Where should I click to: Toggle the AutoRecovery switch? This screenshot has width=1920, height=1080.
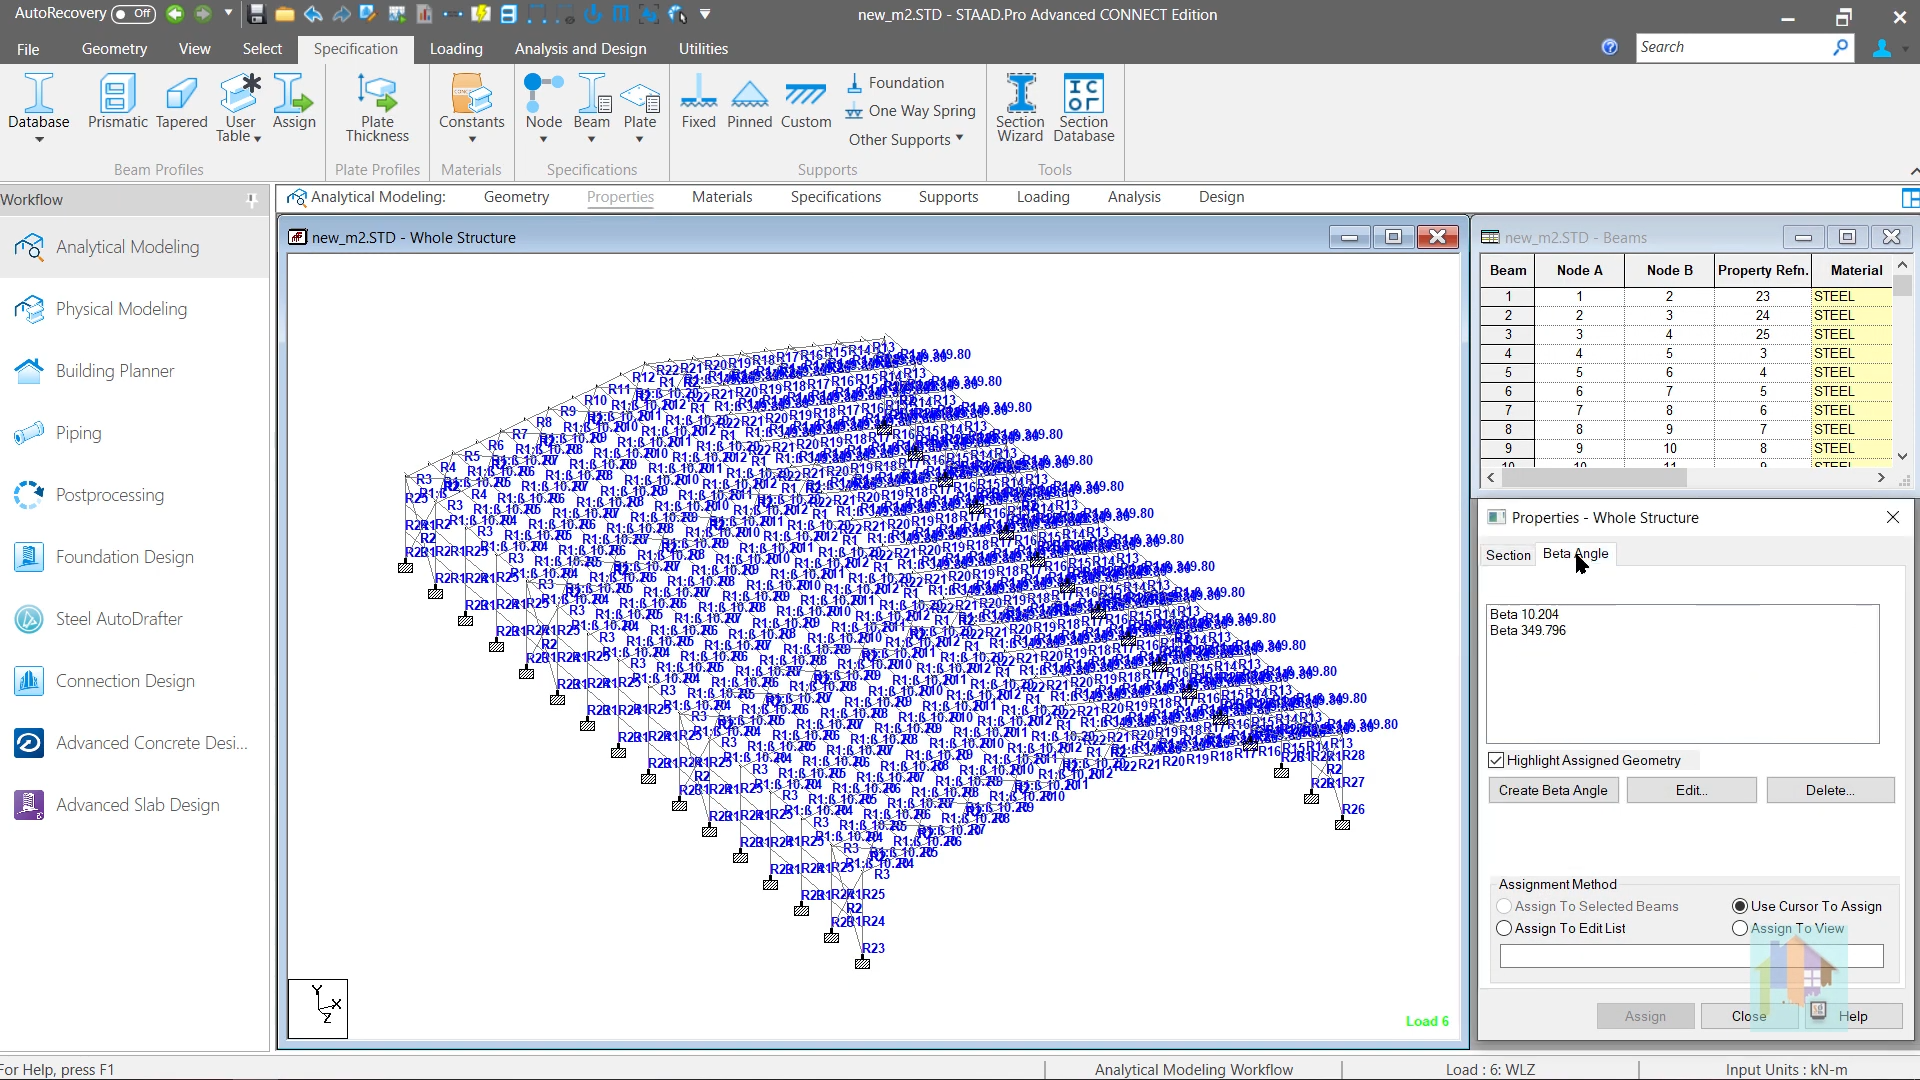click(133, 14)
